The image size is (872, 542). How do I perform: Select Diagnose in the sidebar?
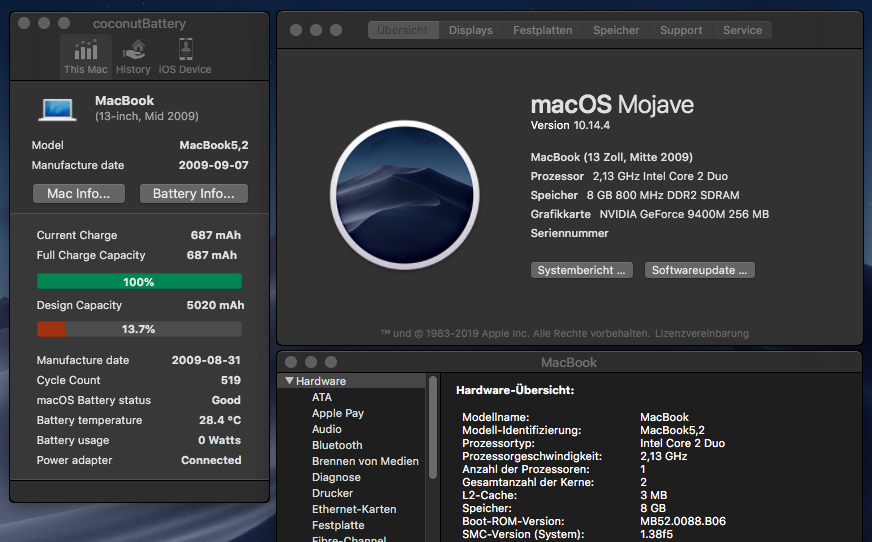(x=336, y=478)
